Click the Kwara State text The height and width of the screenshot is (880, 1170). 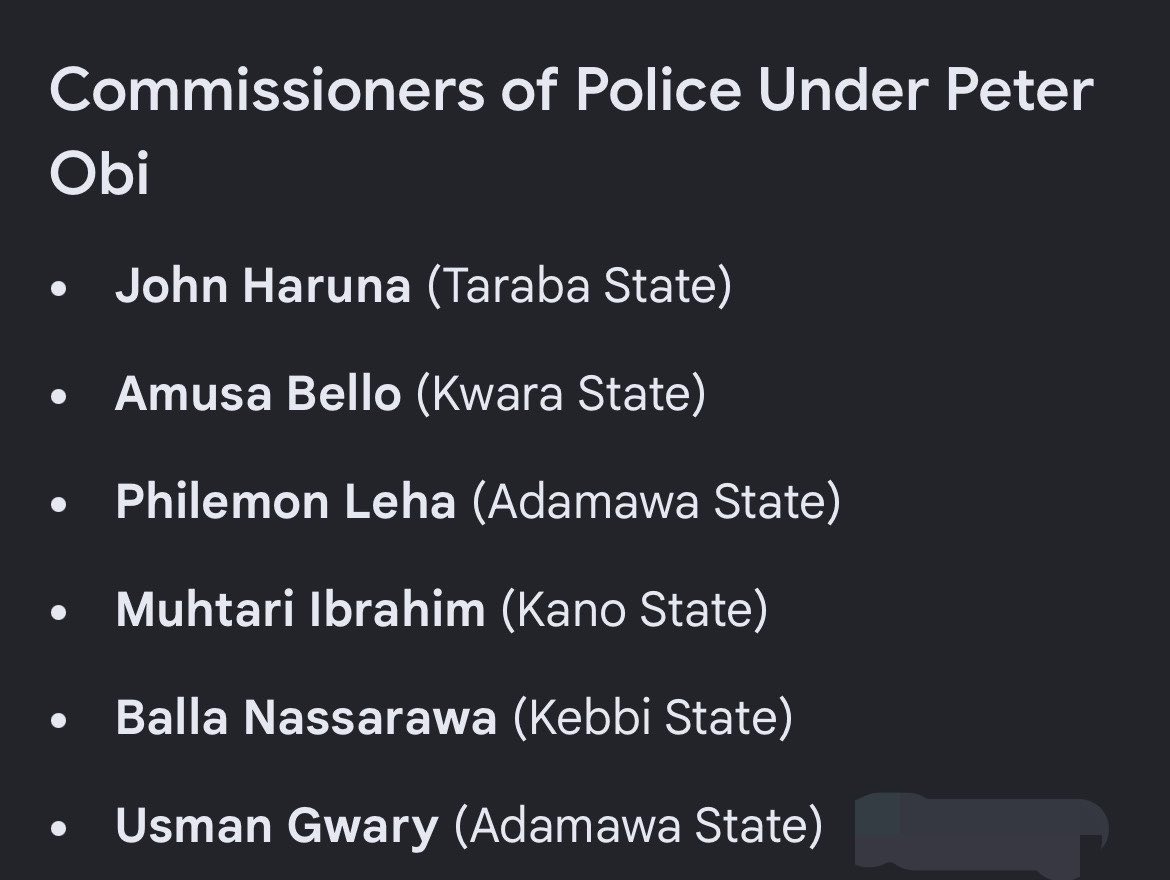561,393
